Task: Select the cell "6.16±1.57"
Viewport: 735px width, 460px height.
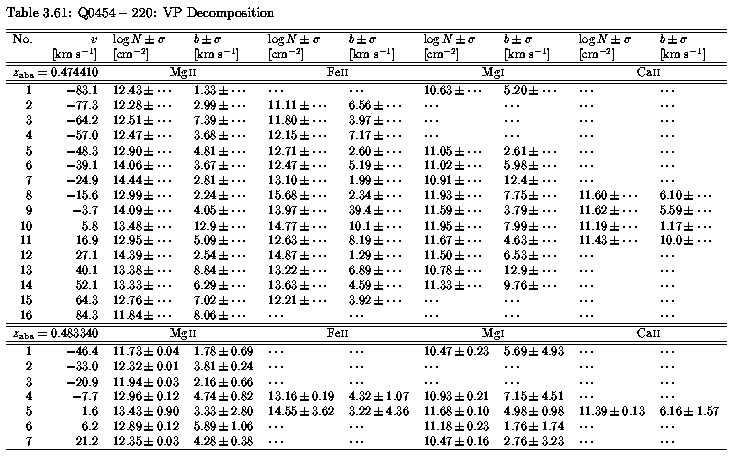Action: click(x=689, y=412)
